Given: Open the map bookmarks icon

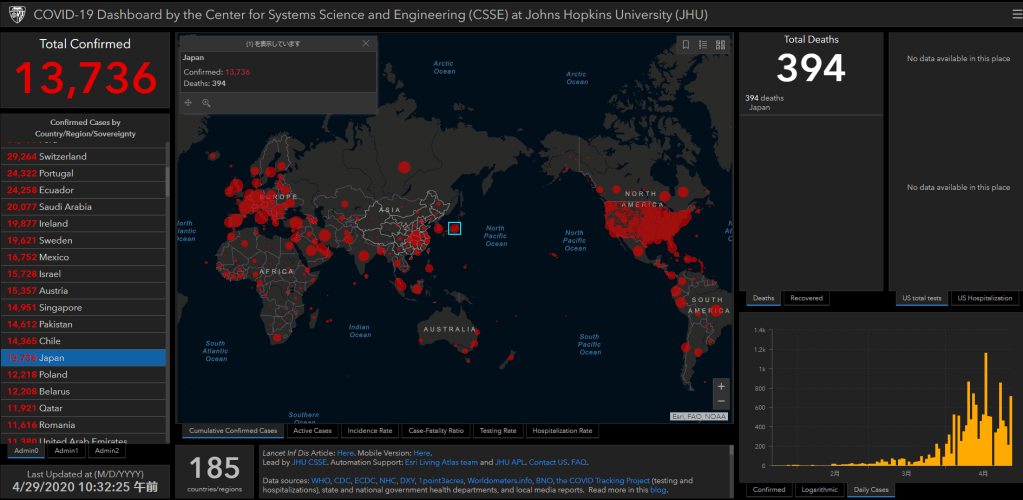Looking at the screenshot, I should tap(685, 44).
